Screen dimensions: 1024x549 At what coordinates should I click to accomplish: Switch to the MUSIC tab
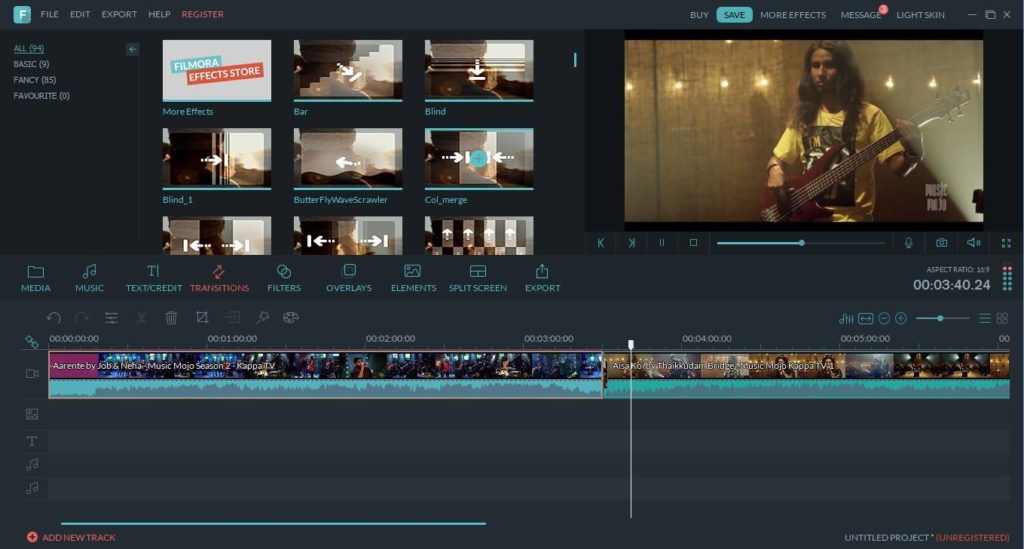click(89, 278)
